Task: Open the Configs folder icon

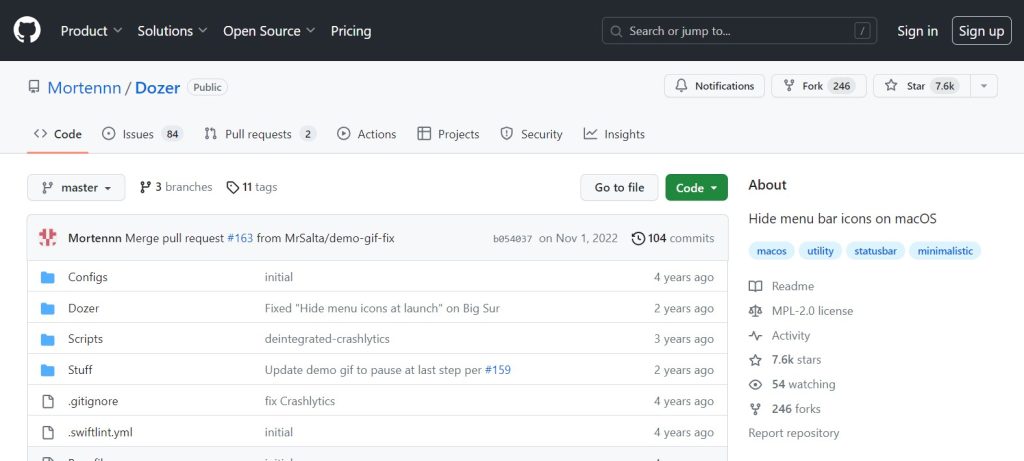Action: coord(48,278)
